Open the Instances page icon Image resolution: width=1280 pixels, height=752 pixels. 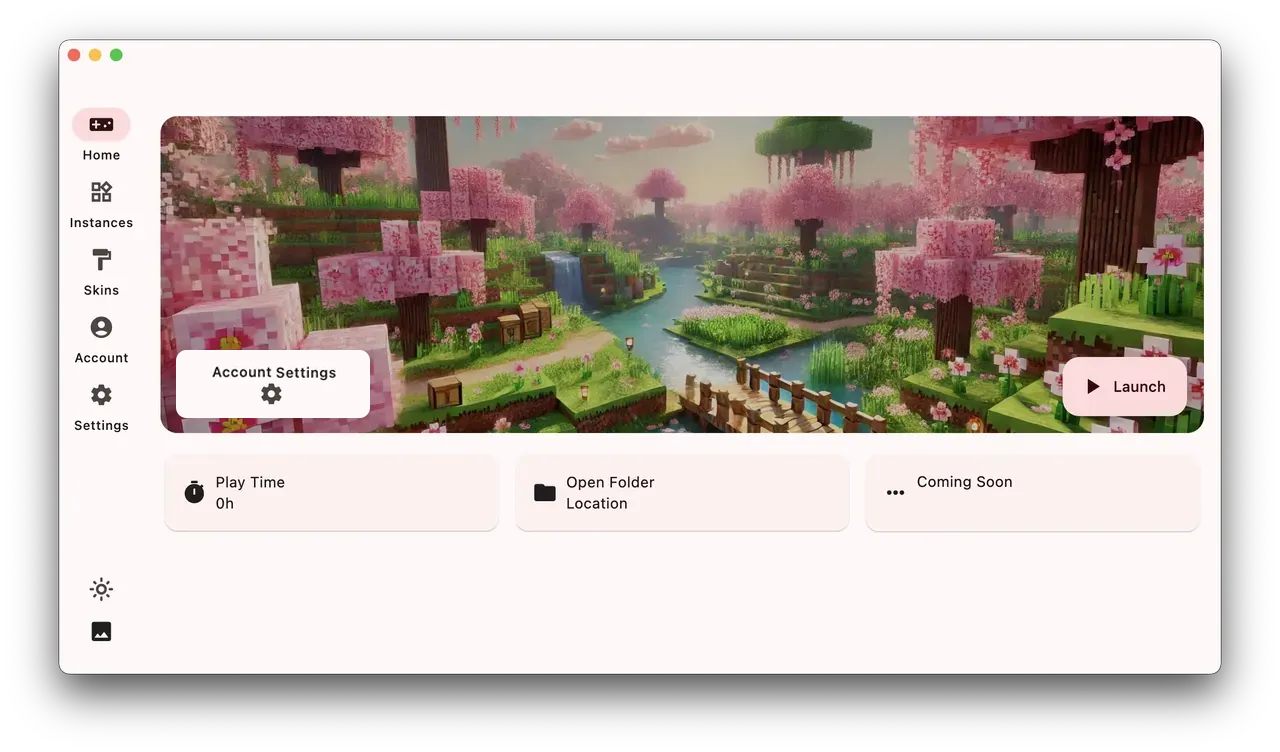coord(101,192)
